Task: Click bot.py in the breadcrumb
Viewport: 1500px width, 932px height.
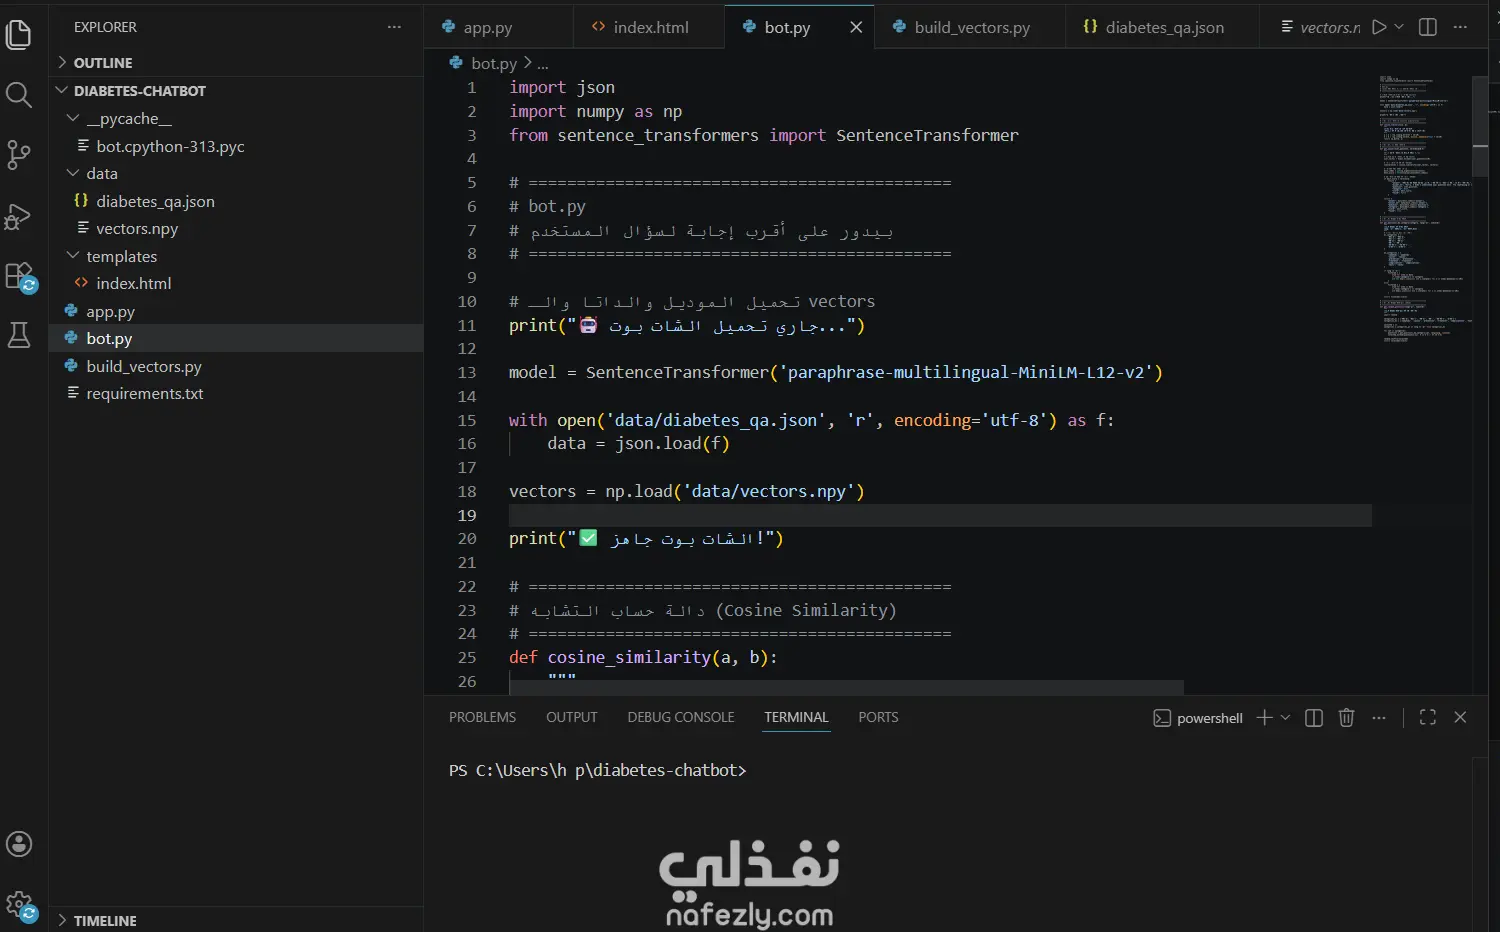Action: [x=494, y=63]
